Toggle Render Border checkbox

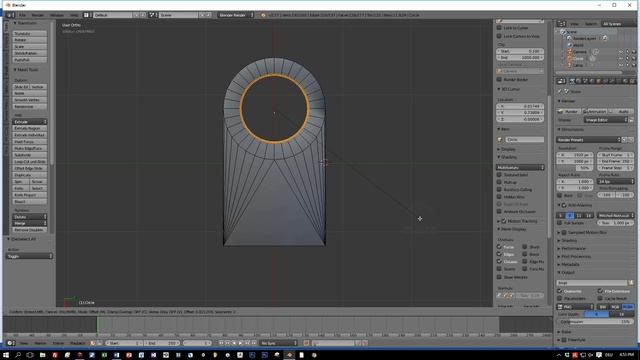[x=499, y=80]
